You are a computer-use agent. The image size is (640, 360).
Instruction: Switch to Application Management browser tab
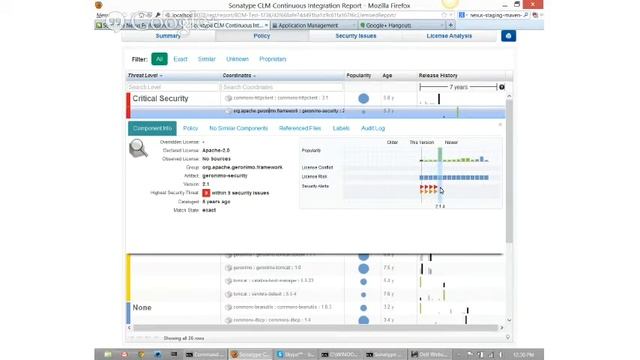tap(313, 25)
